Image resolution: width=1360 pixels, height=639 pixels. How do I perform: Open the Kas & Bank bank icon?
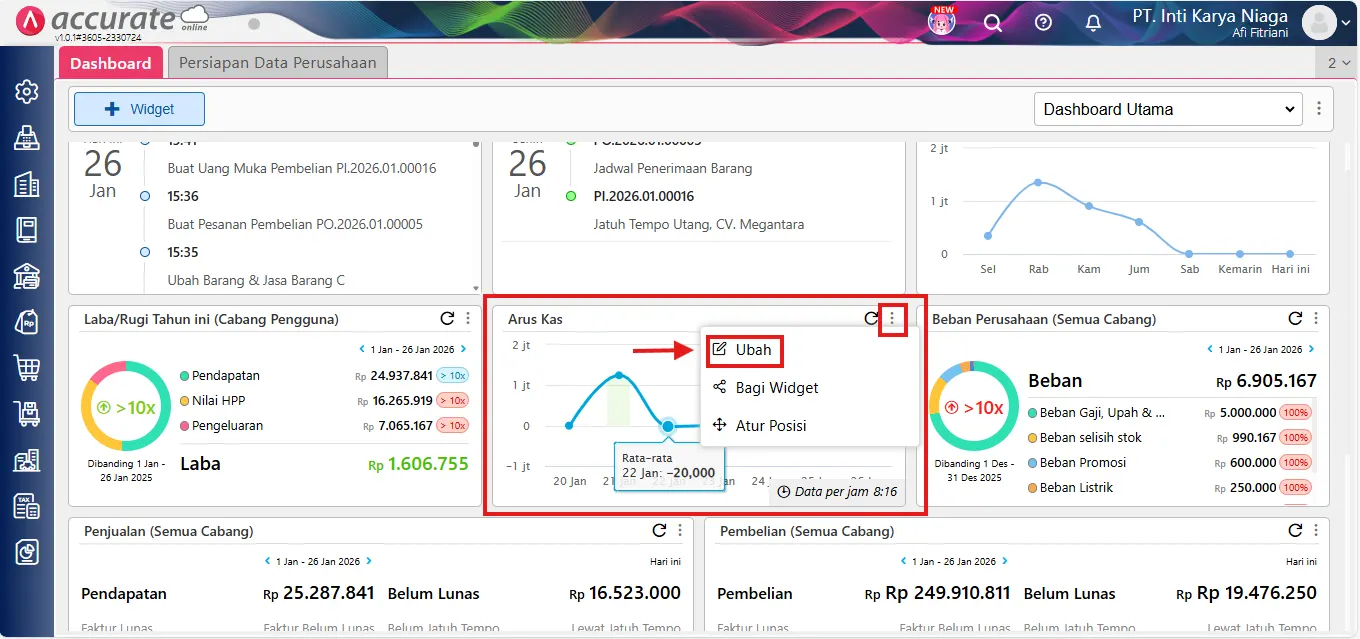point(27,276)
